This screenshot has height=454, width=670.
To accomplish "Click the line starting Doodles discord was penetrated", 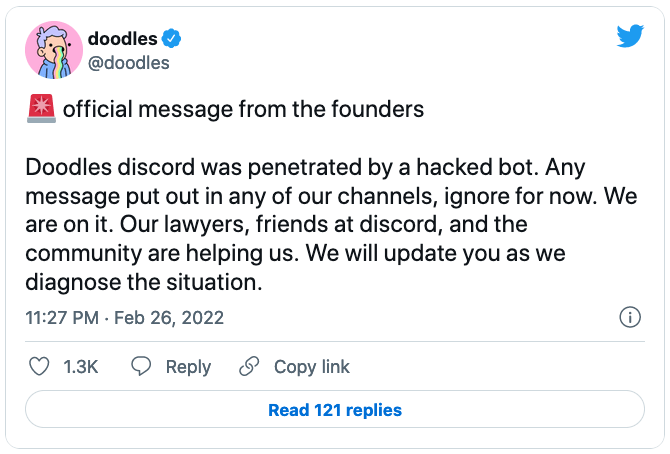I will (x=305, y=167).
